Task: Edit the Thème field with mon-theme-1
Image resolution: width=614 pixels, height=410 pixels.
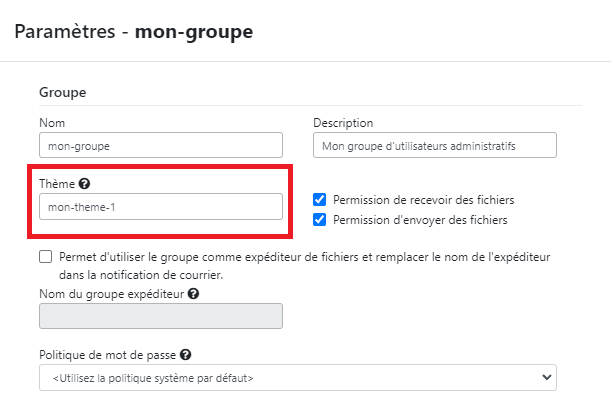Action: (x=161, y=206)
